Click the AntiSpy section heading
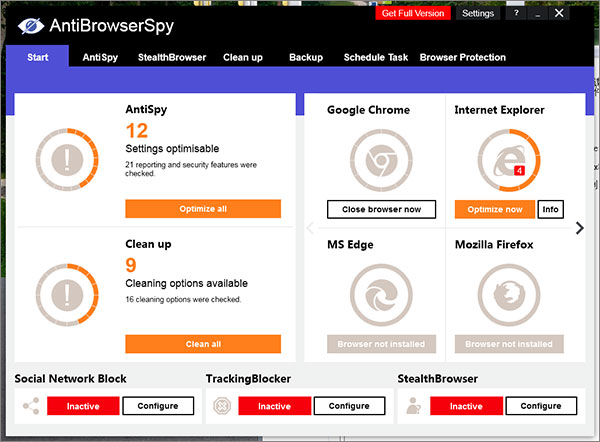This screenshot has height=442, width=600. click(146, 109)
